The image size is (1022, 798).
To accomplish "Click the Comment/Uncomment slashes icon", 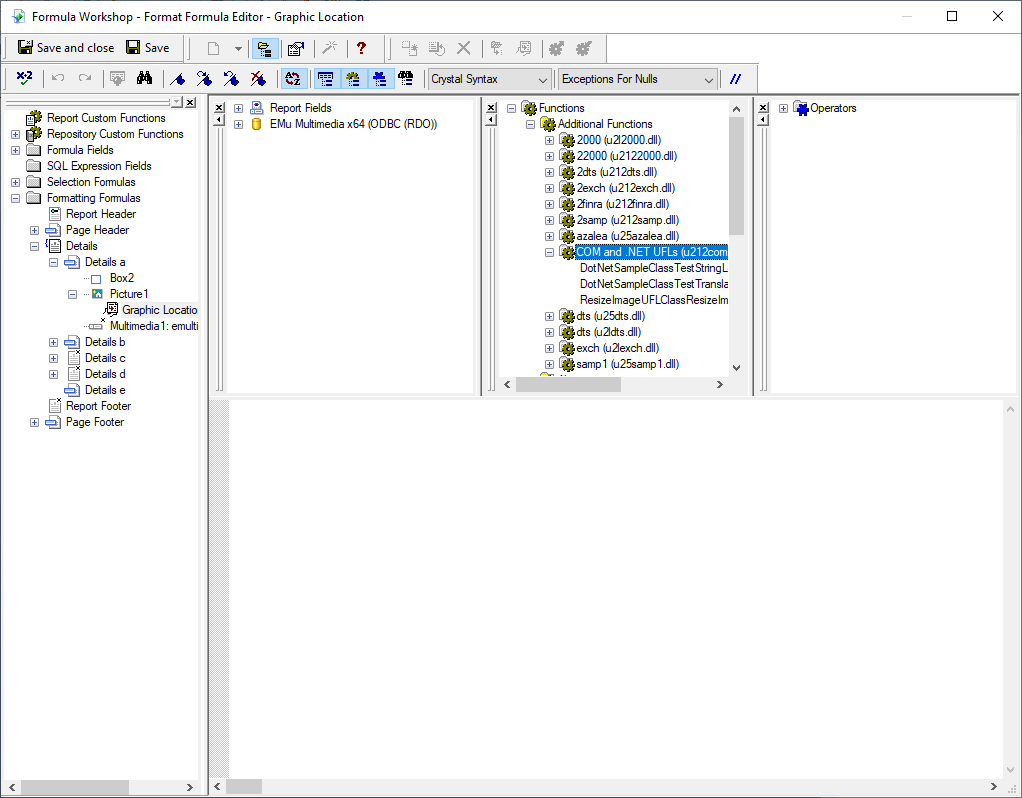I will pyautogui.click(x=736, y=79).
